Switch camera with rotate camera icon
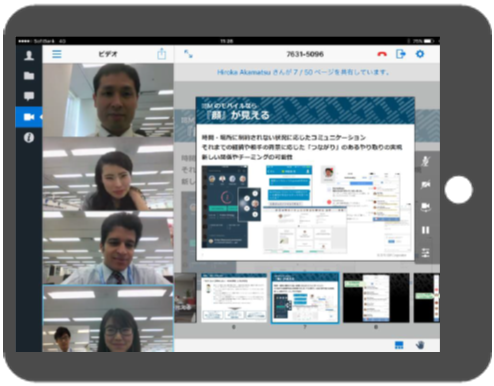The width and height of the screenshot is (494, 386). [425, 207]
